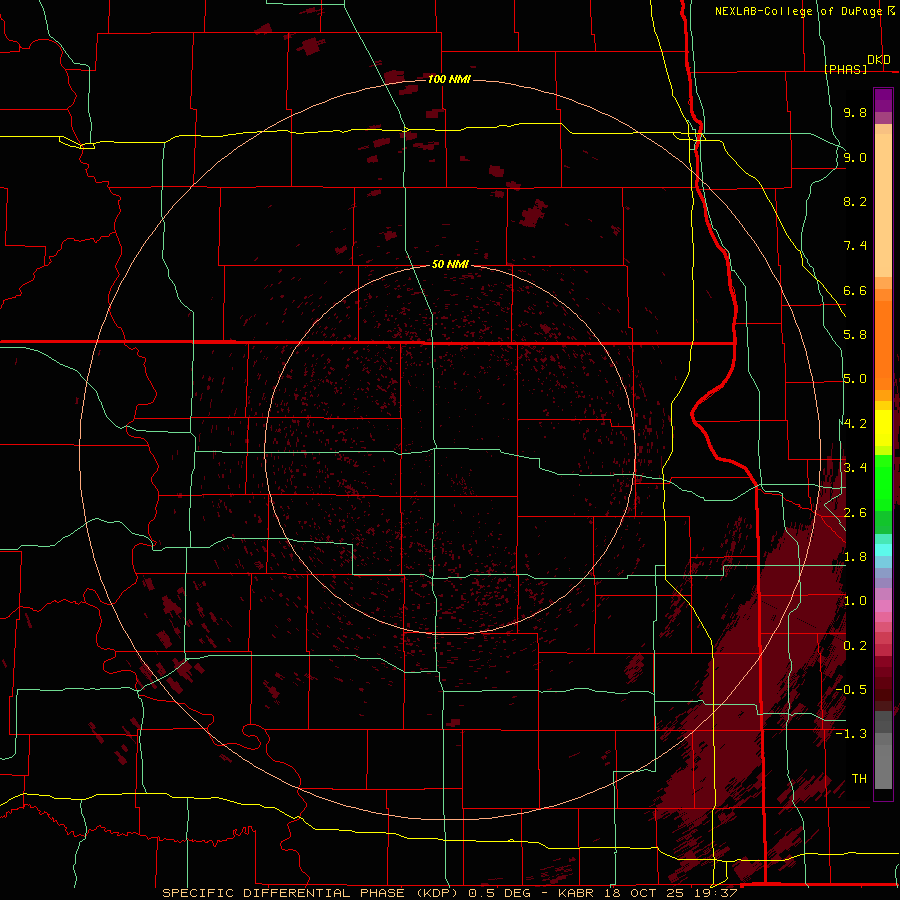Viewport: 900px width, 900px height.
Task: Select the yellow color bar segment
Action: 883,428
